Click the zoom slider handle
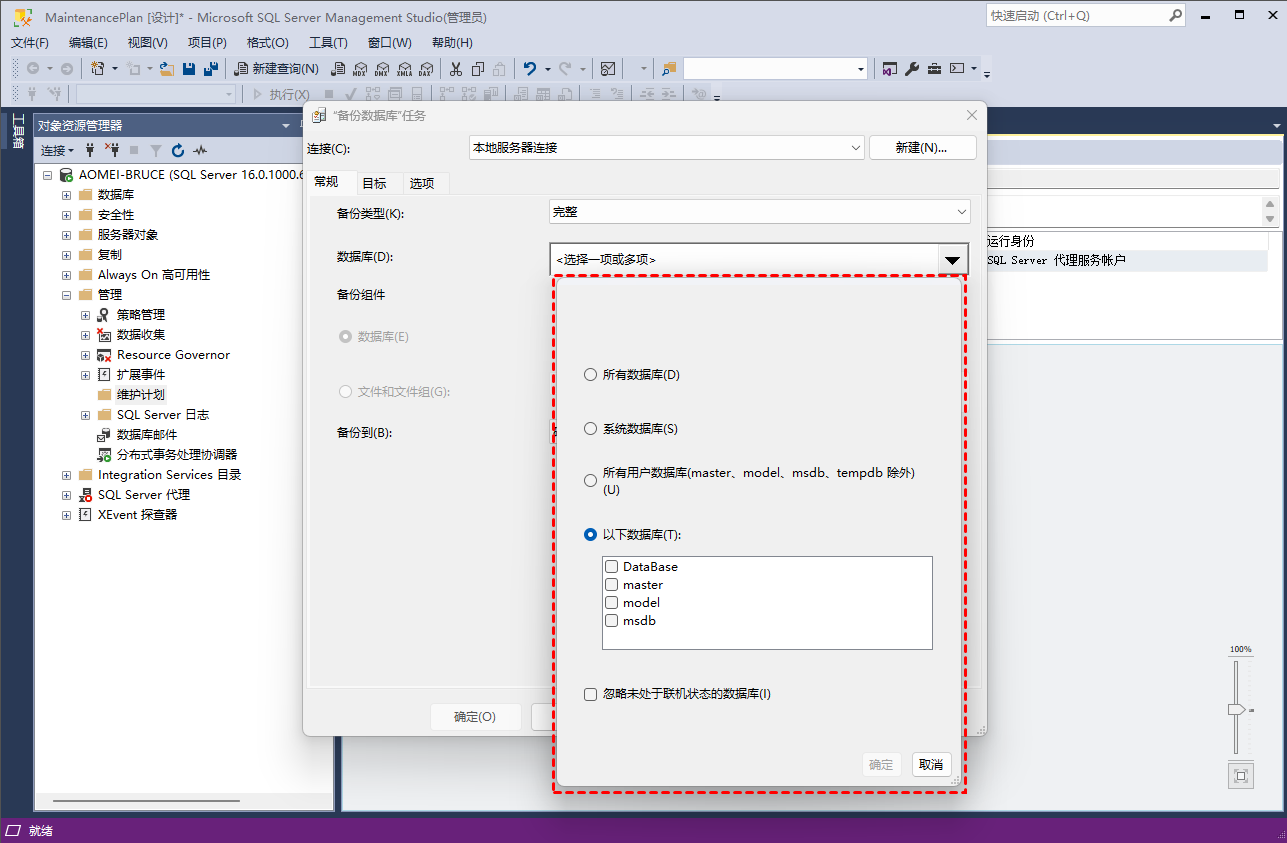This screenshot has height=843, width=1287. [1237, 709]
